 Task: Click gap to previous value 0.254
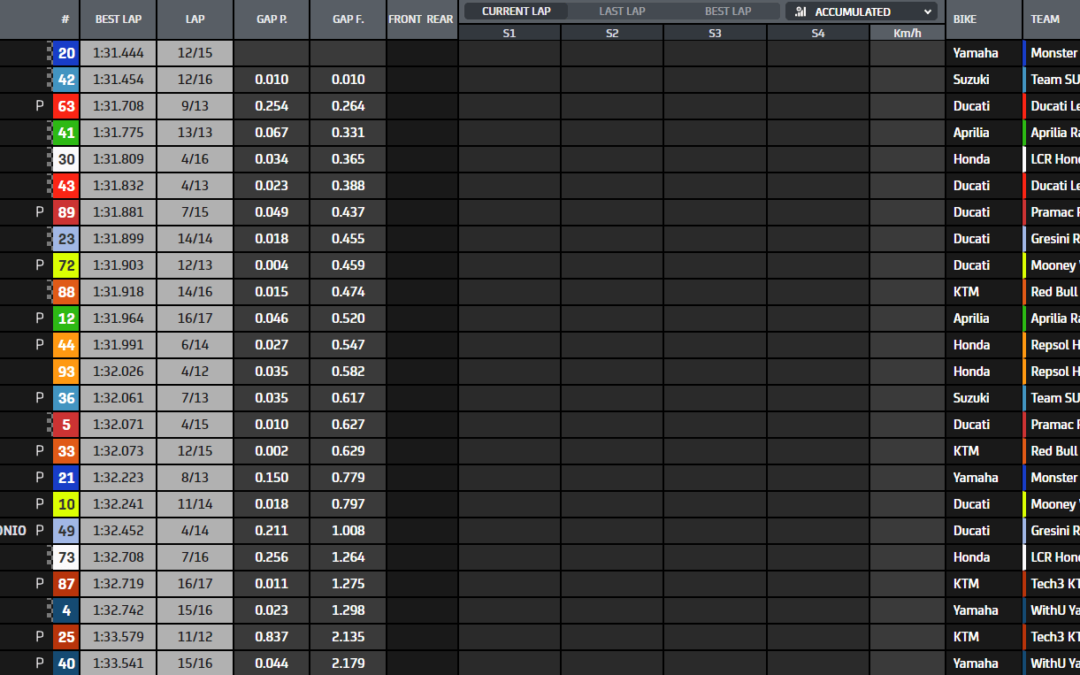(x=271, y=106)
